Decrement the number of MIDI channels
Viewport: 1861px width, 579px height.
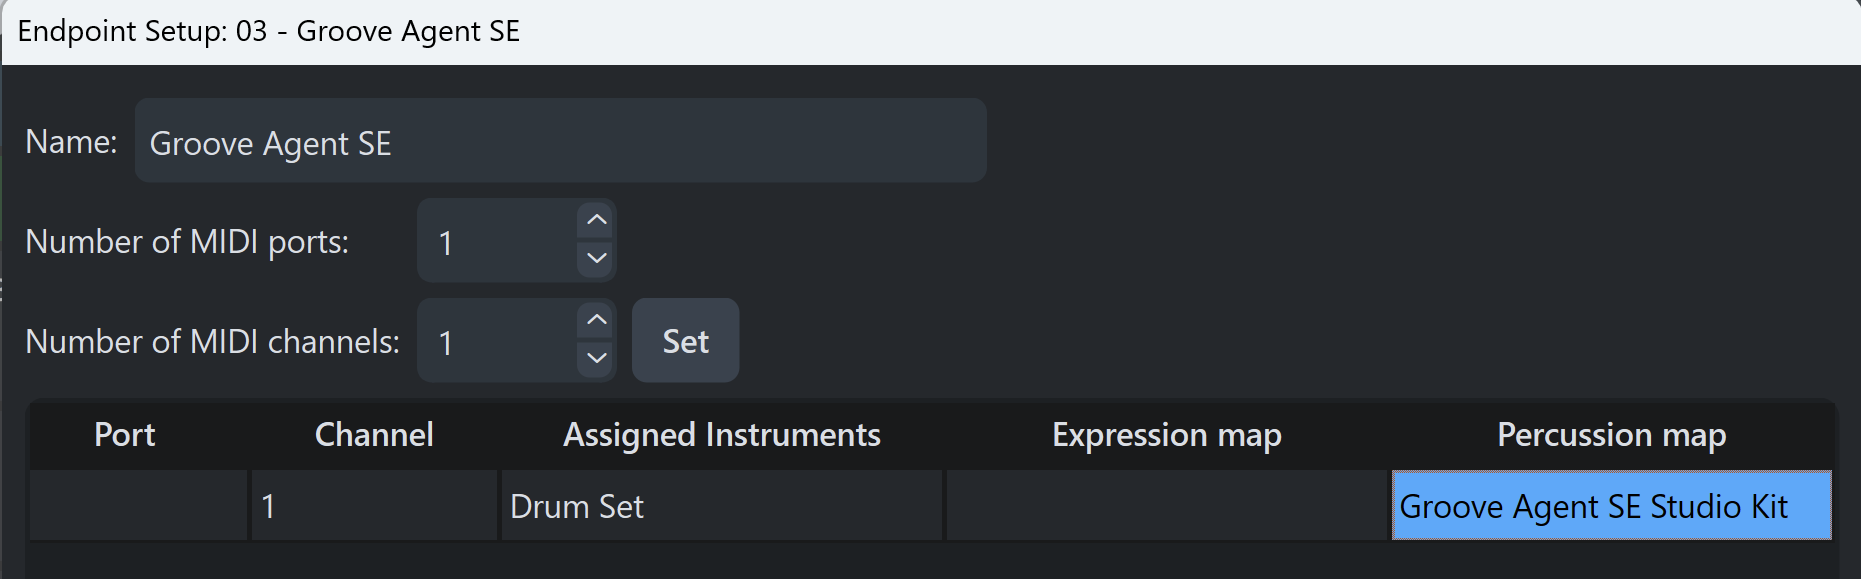pyautogui.click(x=597, y=358)
